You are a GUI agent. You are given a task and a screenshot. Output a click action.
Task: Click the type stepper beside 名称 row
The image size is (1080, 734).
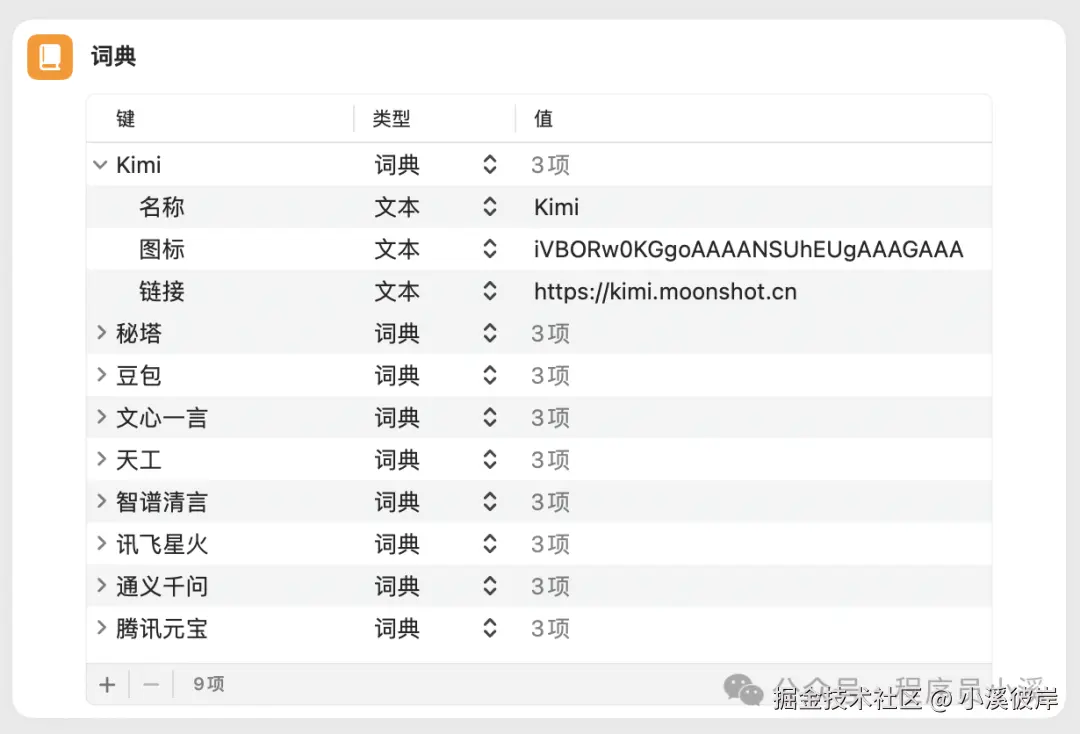click(x=489, y=207)
